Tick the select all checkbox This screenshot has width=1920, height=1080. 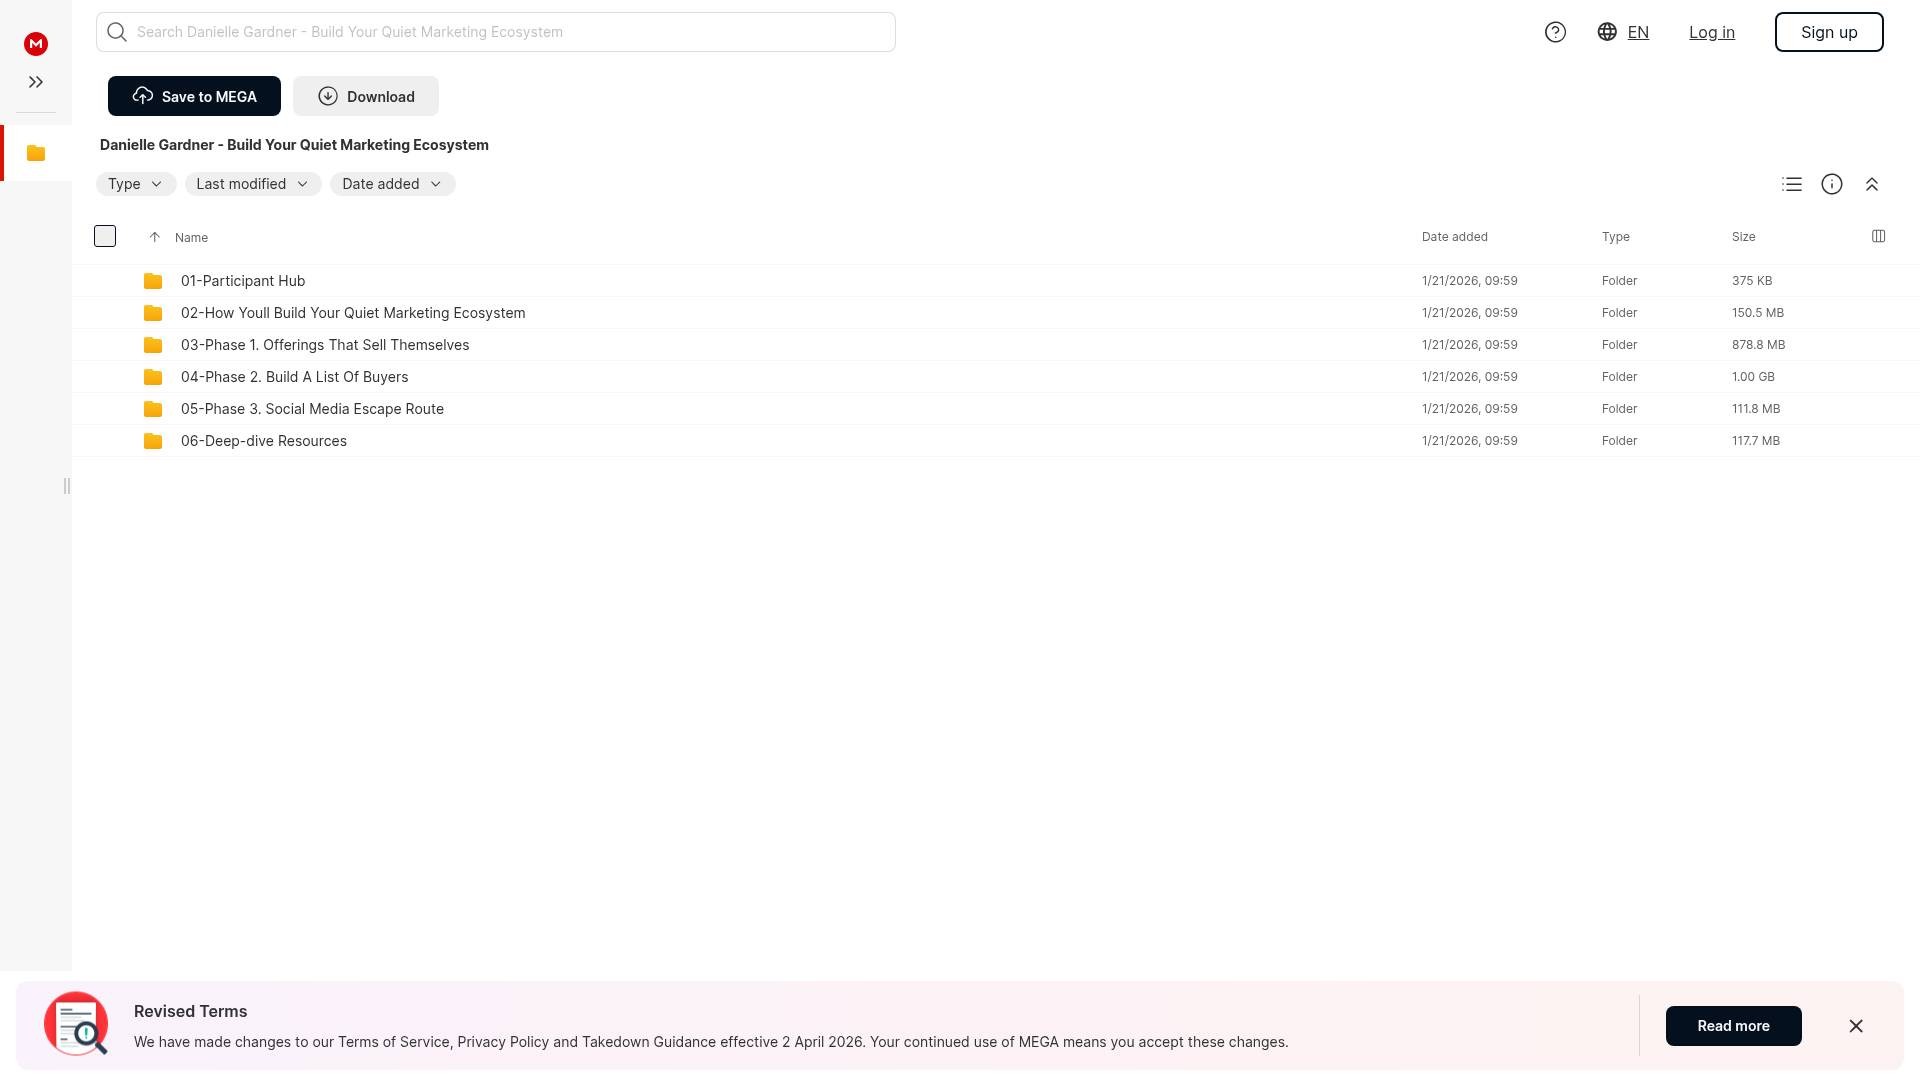[105, 236]
